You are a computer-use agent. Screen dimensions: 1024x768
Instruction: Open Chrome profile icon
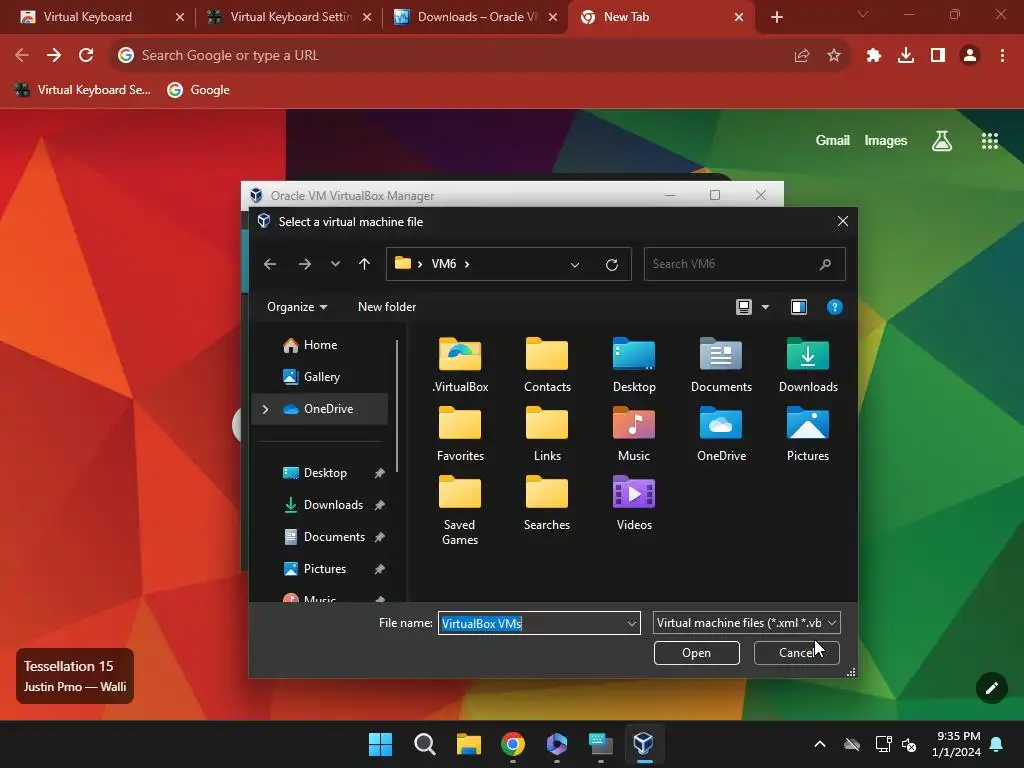click(970, 56)
